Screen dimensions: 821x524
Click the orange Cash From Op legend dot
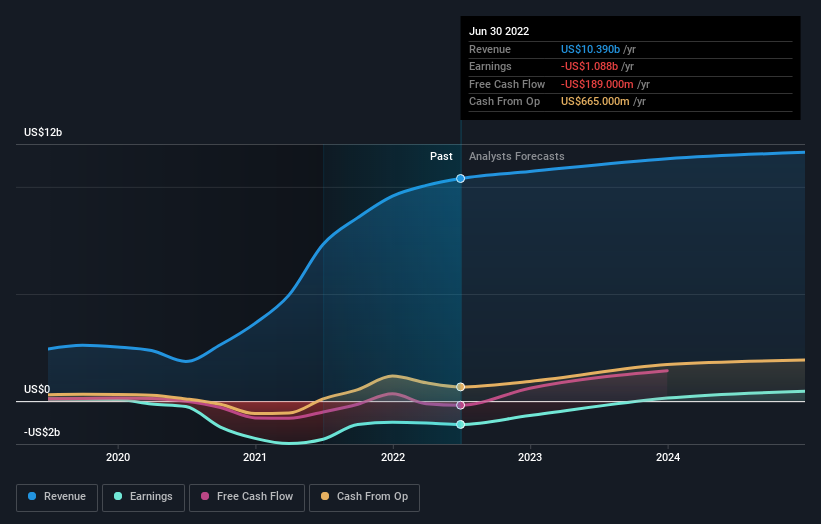click(x=325, y=496)
